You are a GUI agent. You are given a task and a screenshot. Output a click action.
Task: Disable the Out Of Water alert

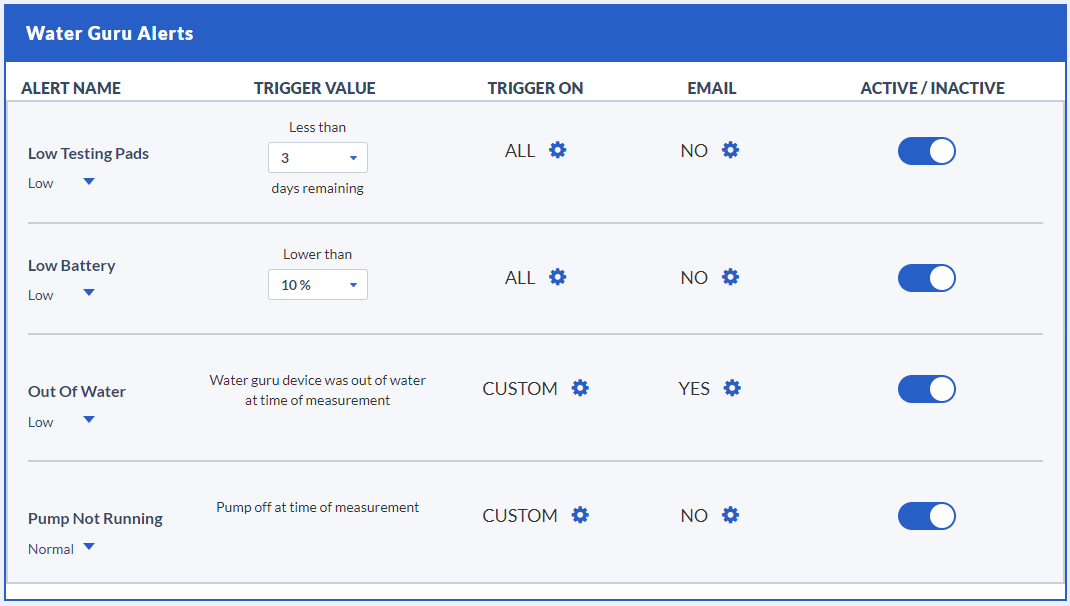click(x=927, y=389)
